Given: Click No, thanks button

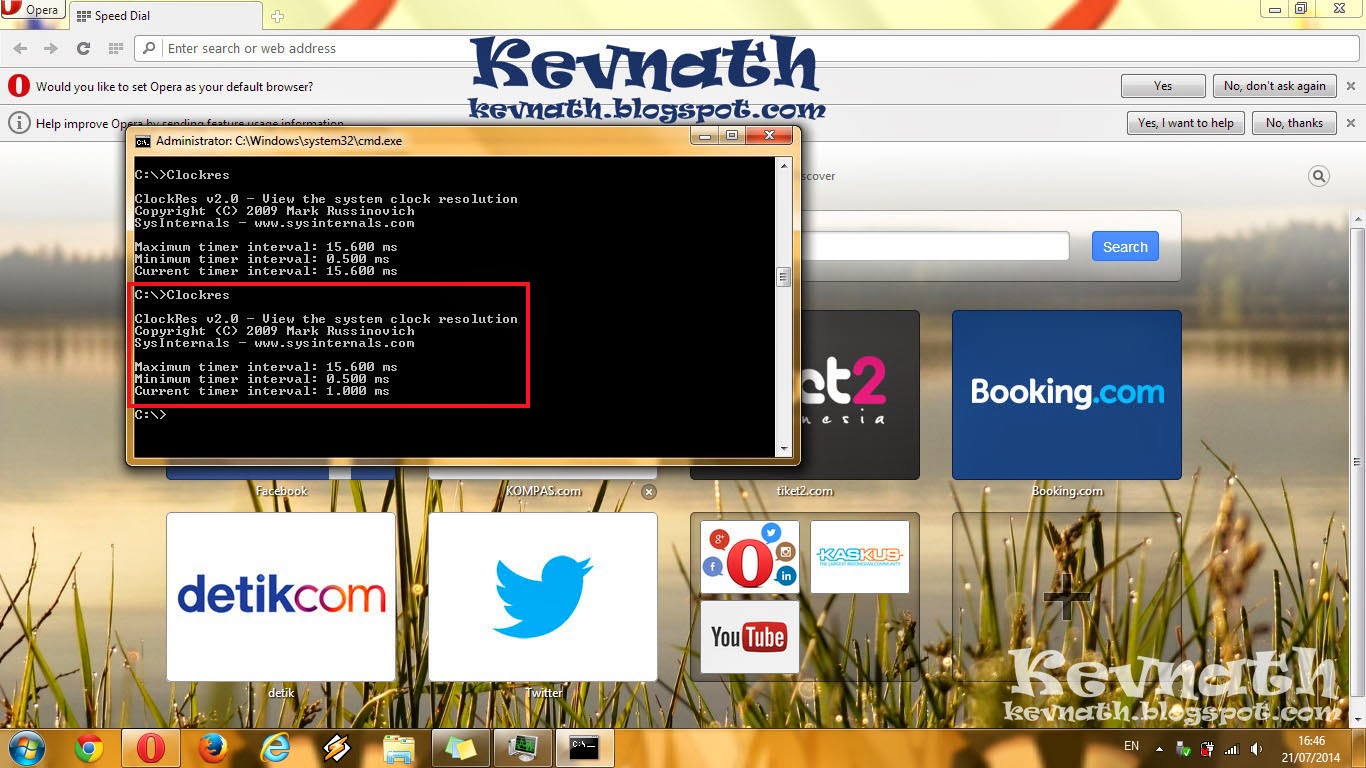Looking at the screenshot, I should pyautogui.click(x=1294, y=123).
